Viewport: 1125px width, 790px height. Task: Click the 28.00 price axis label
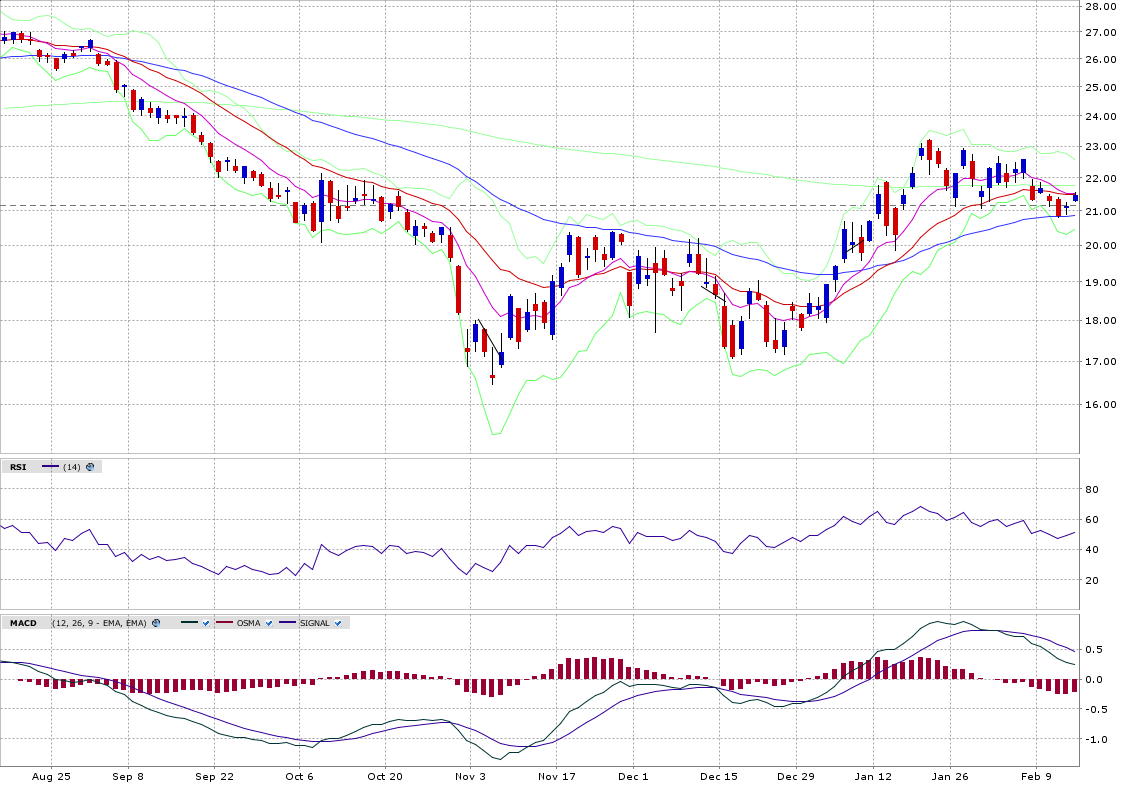[1101, 6]
